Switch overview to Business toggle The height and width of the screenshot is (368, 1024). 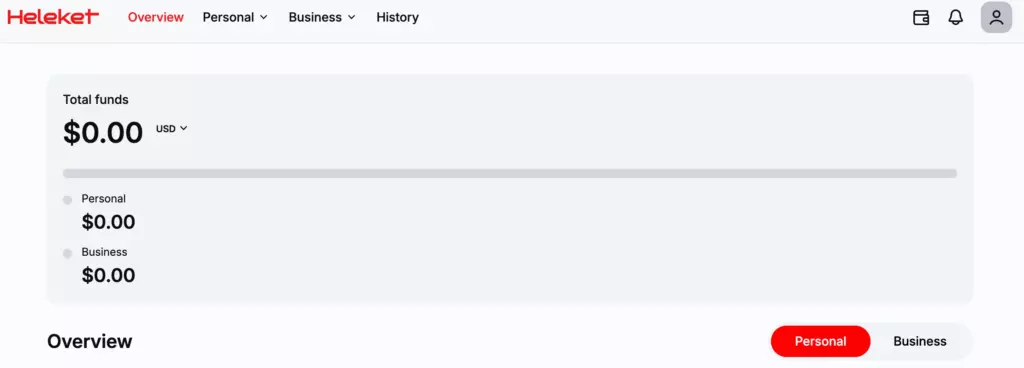(x=920, y=341)
